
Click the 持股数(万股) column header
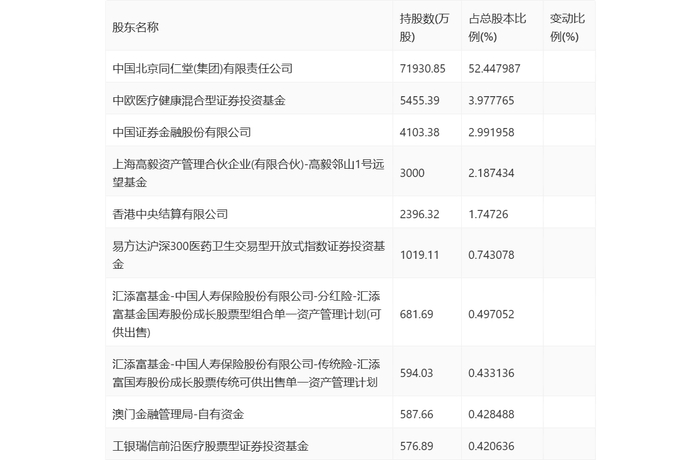[424, 28]
